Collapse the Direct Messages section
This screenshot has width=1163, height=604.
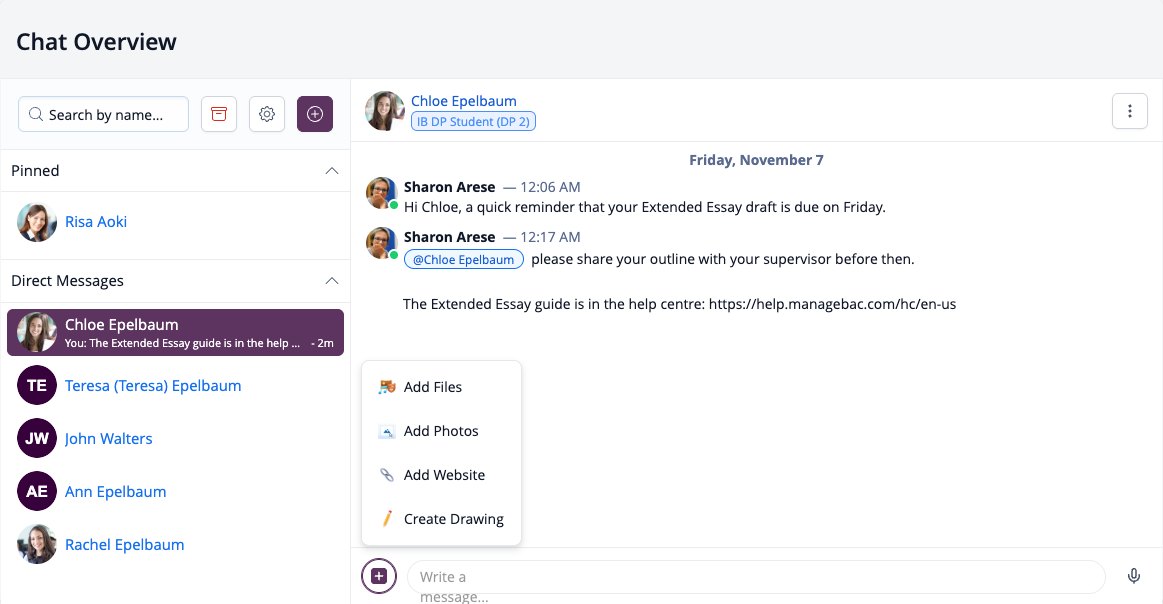click(332, 280)
